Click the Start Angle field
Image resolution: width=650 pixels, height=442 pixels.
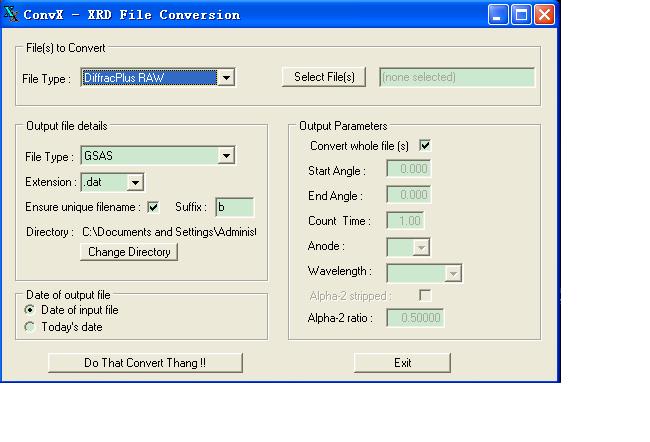click(x=409, y=169)
